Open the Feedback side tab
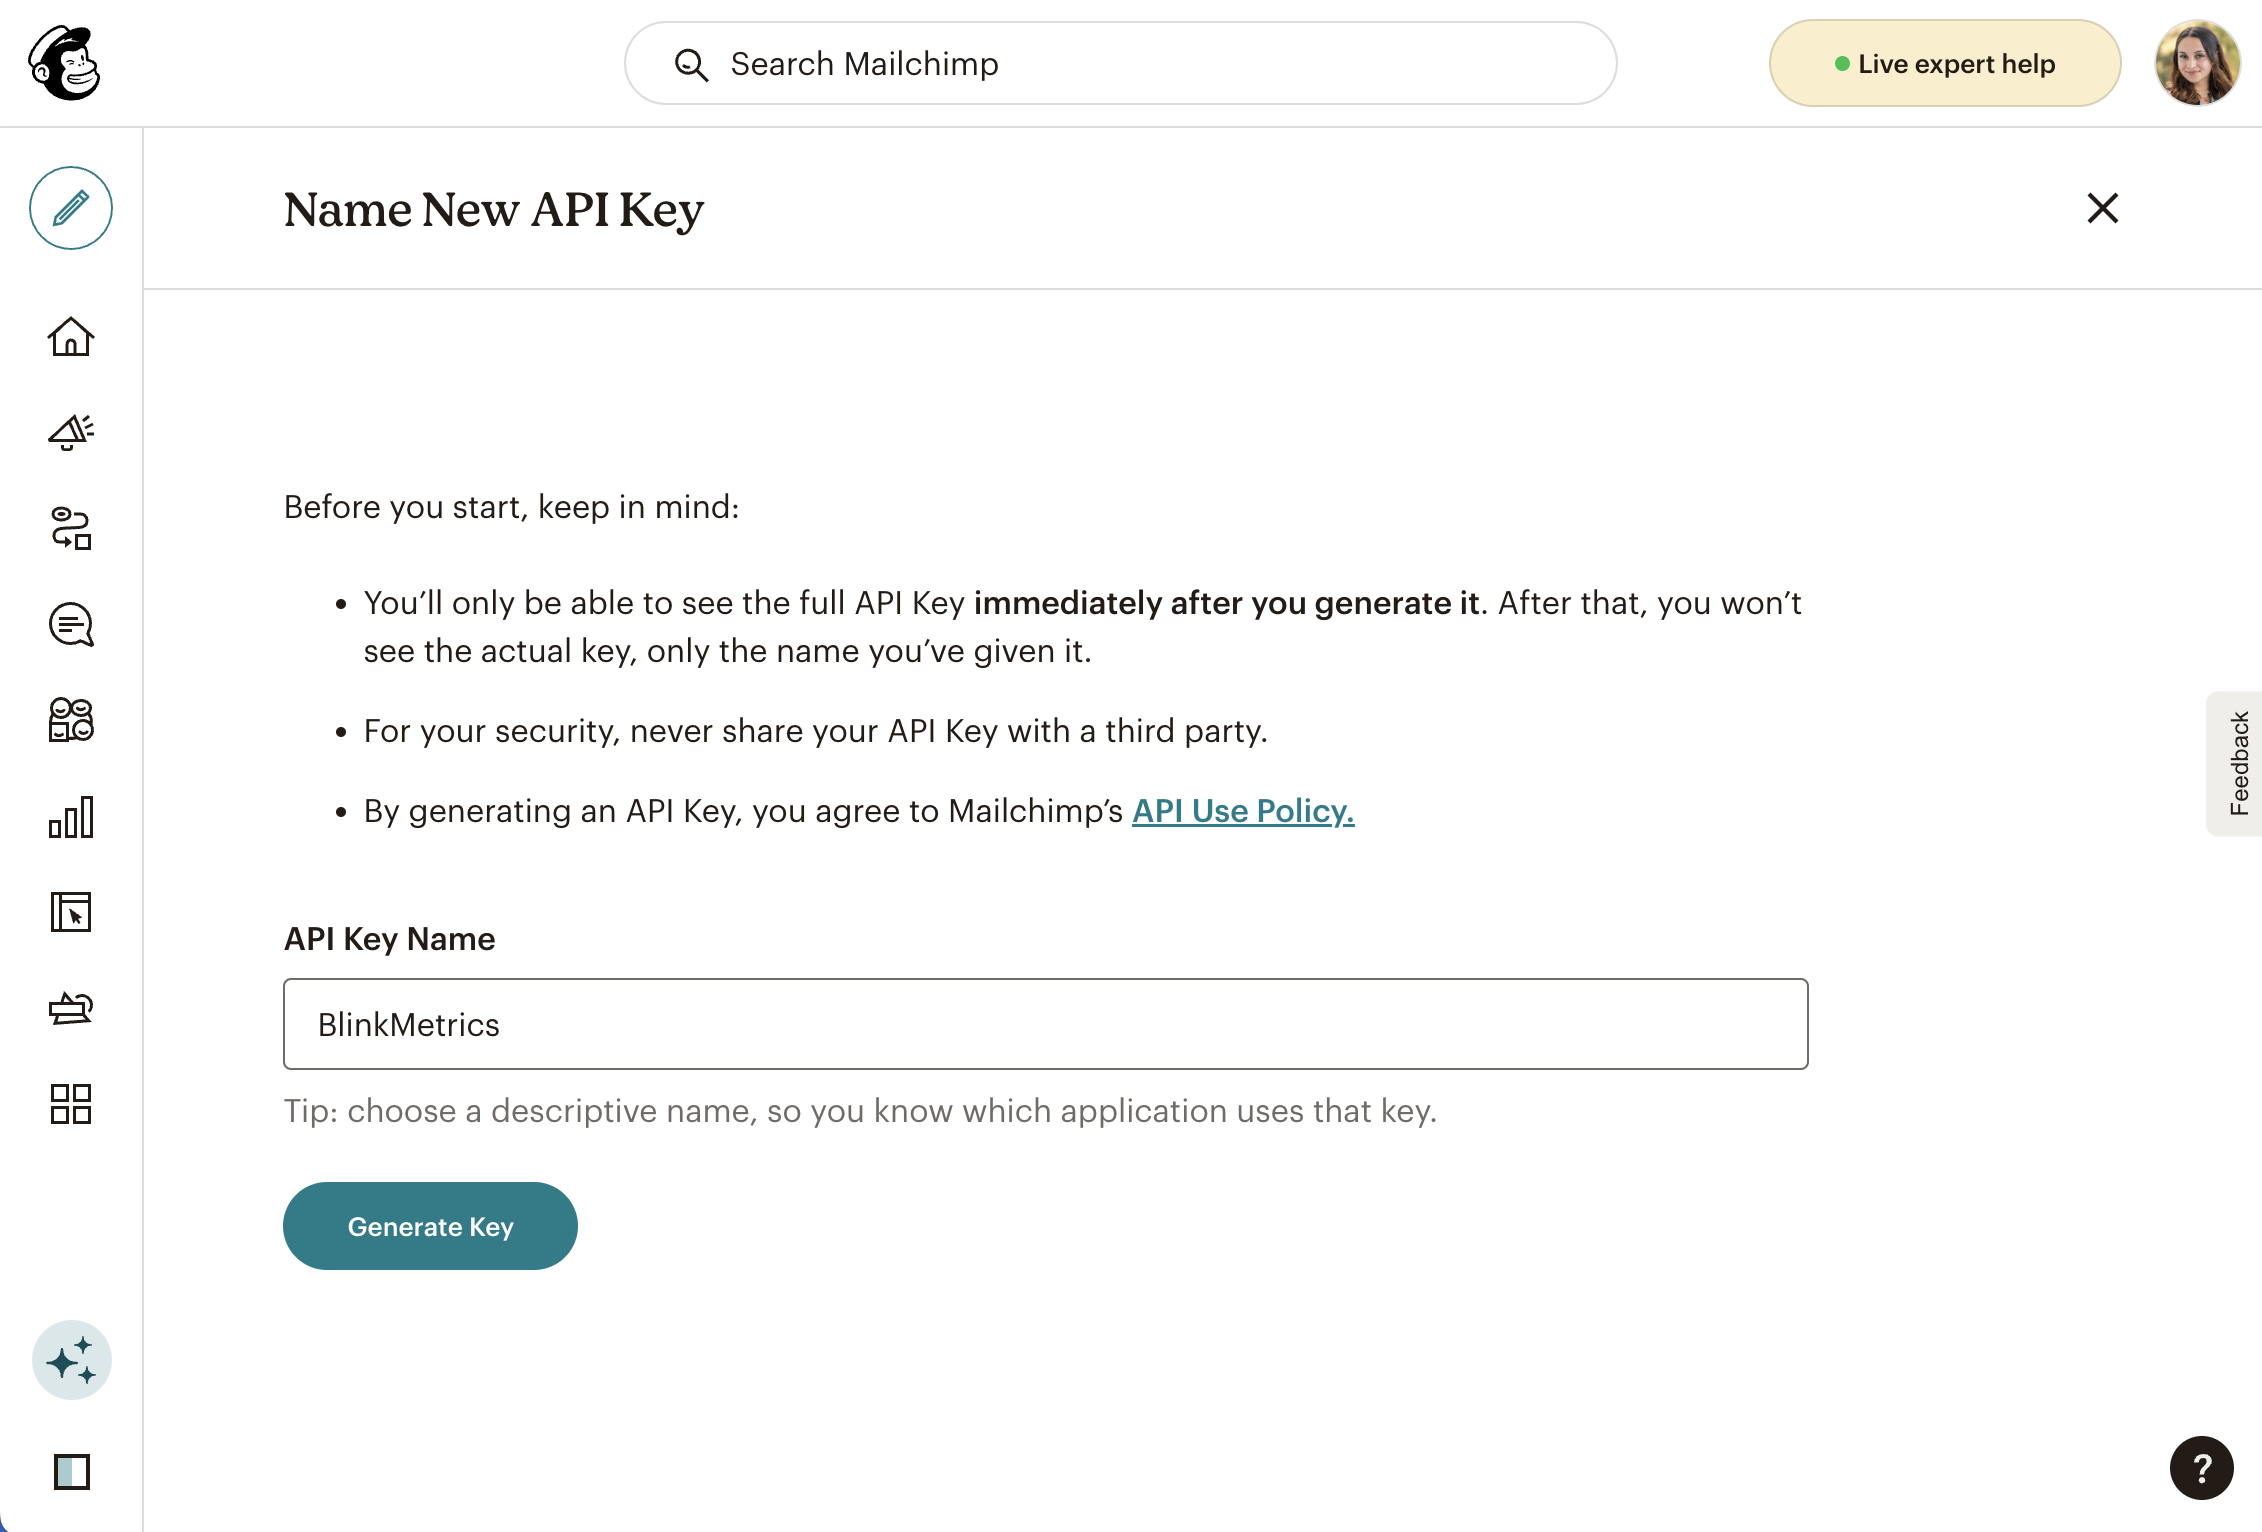 click(x=2237, y=763)
